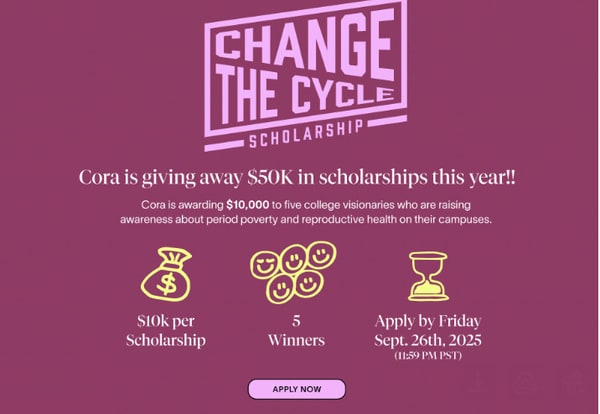Screen dimensions: 600x414
Task: Click the Apply by Friday text
Action: [427, 321]
